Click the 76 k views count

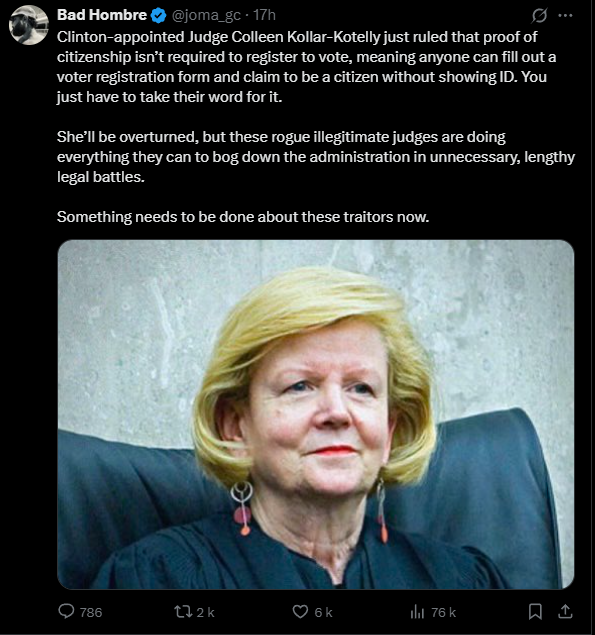coord(443,612)
